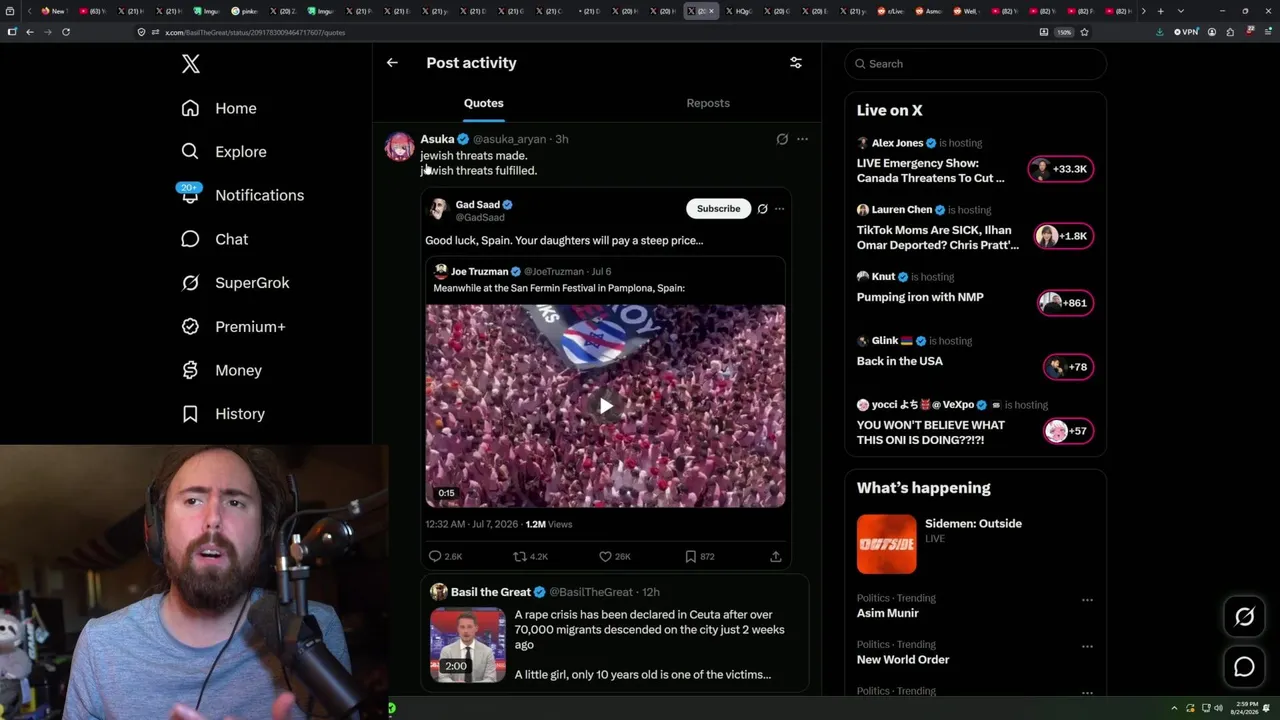Screen dimensions: 1280x720
Task: Click the X logo in the sidebar
Action: click(191, 64)
